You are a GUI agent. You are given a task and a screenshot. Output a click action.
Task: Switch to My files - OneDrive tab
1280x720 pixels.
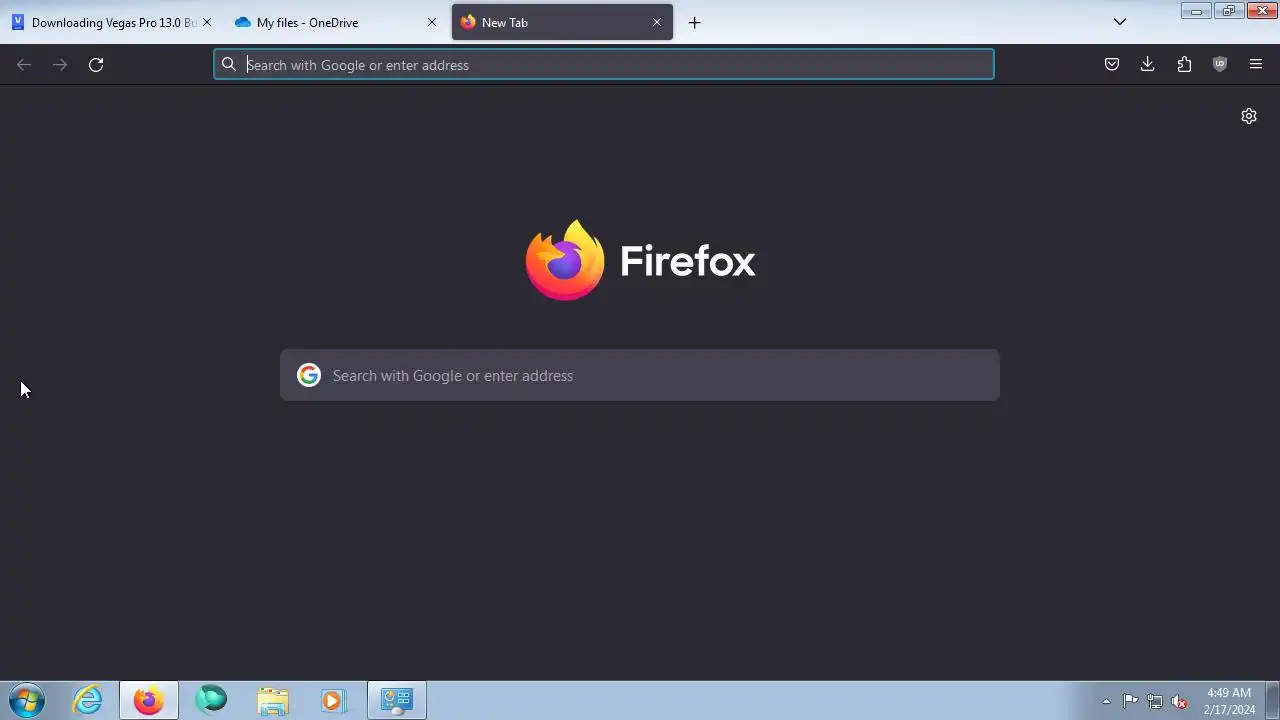click(x=335, y=22)
